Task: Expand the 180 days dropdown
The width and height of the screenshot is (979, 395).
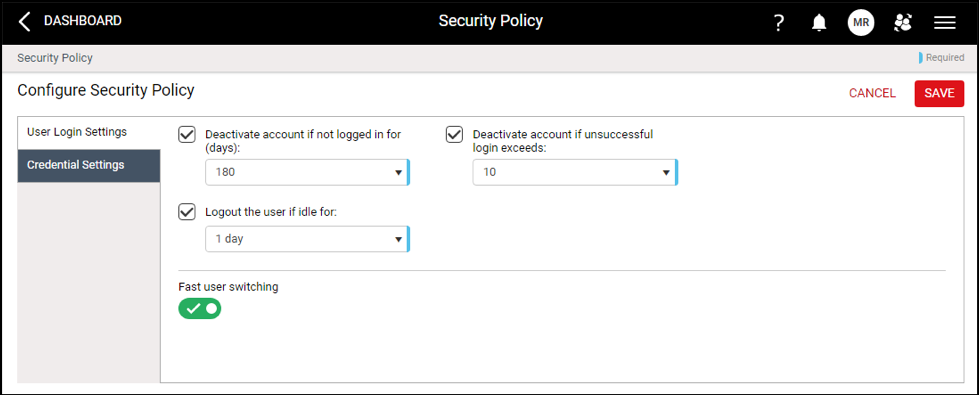Action: tap(307, 172)
